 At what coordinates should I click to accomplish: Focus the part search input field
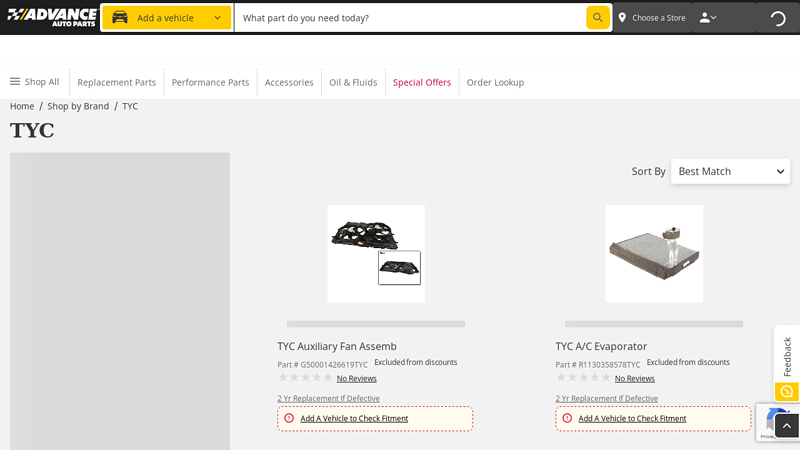coord(411,18)
